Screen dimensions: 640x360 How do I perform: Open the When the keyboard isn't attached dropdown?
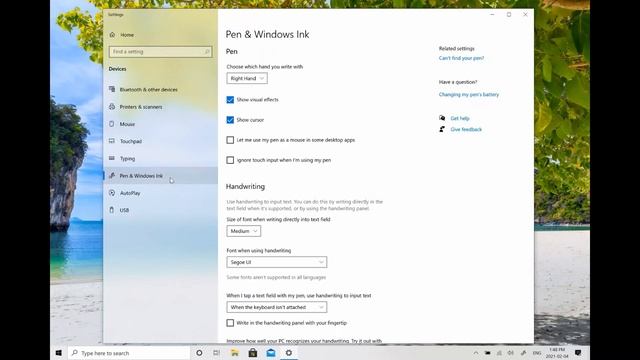tap(277, 307)
